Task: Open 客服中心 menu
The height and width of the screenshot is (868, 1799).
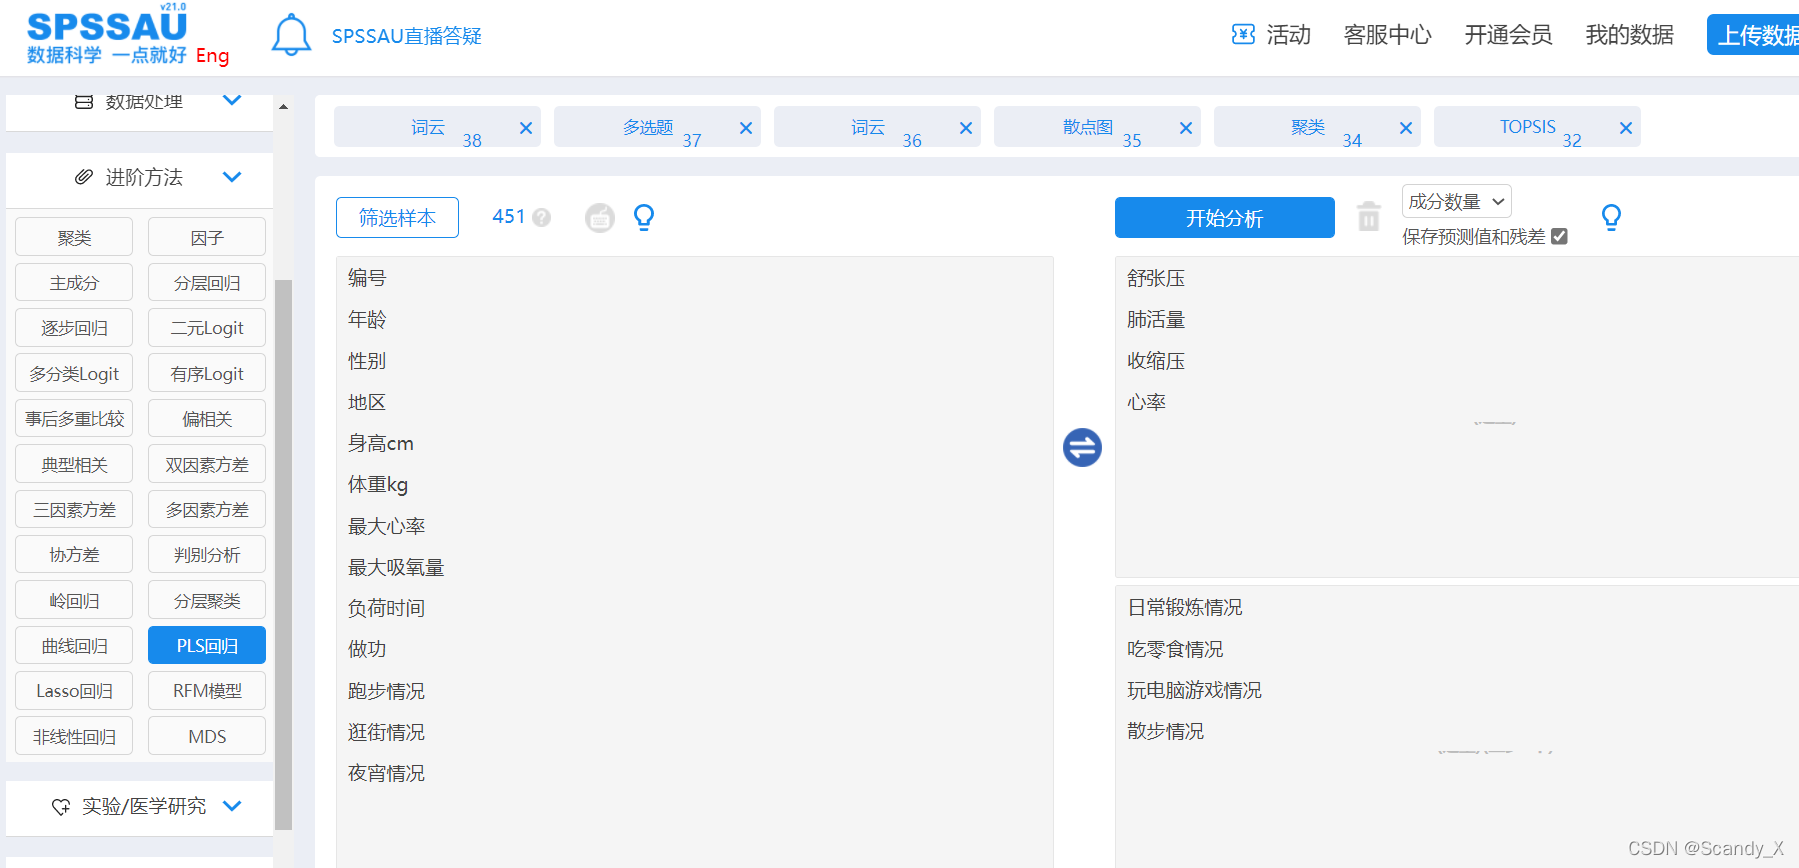Action: (x=1387, y=35)
